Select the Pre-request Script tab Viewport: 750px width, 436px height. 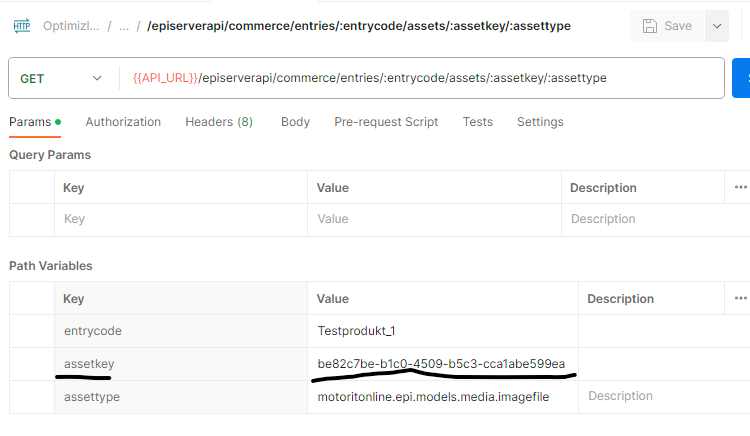(386, 122)
